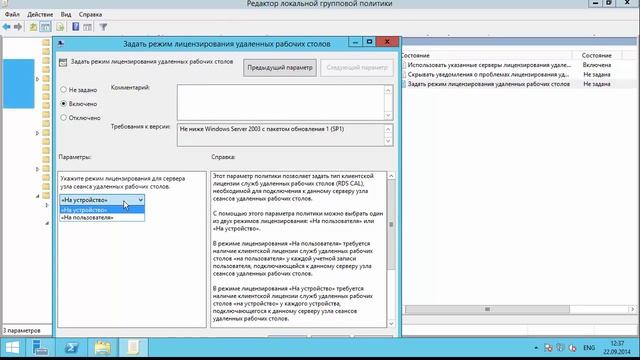
Task: Click the help text scrollbar down arrow
Action: click(391, 323)
